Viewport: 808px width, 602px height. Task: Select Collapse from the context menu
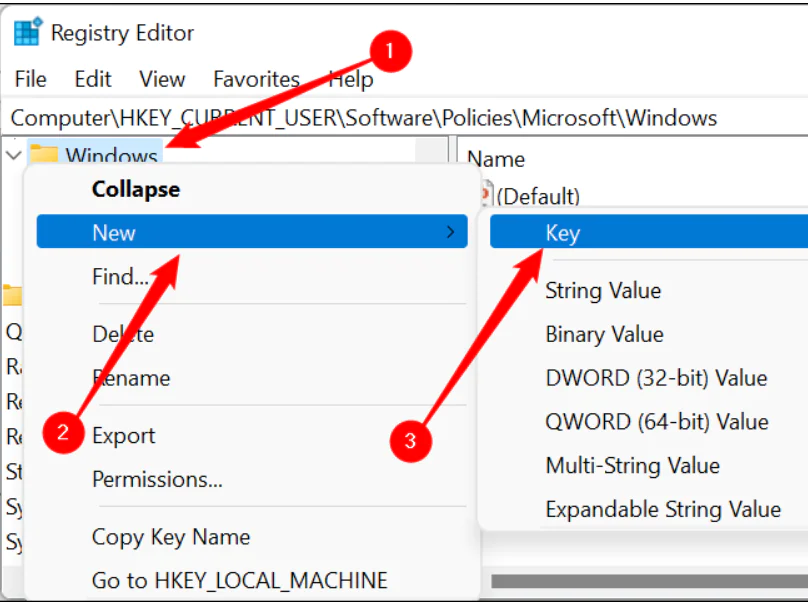pos(135,189)
